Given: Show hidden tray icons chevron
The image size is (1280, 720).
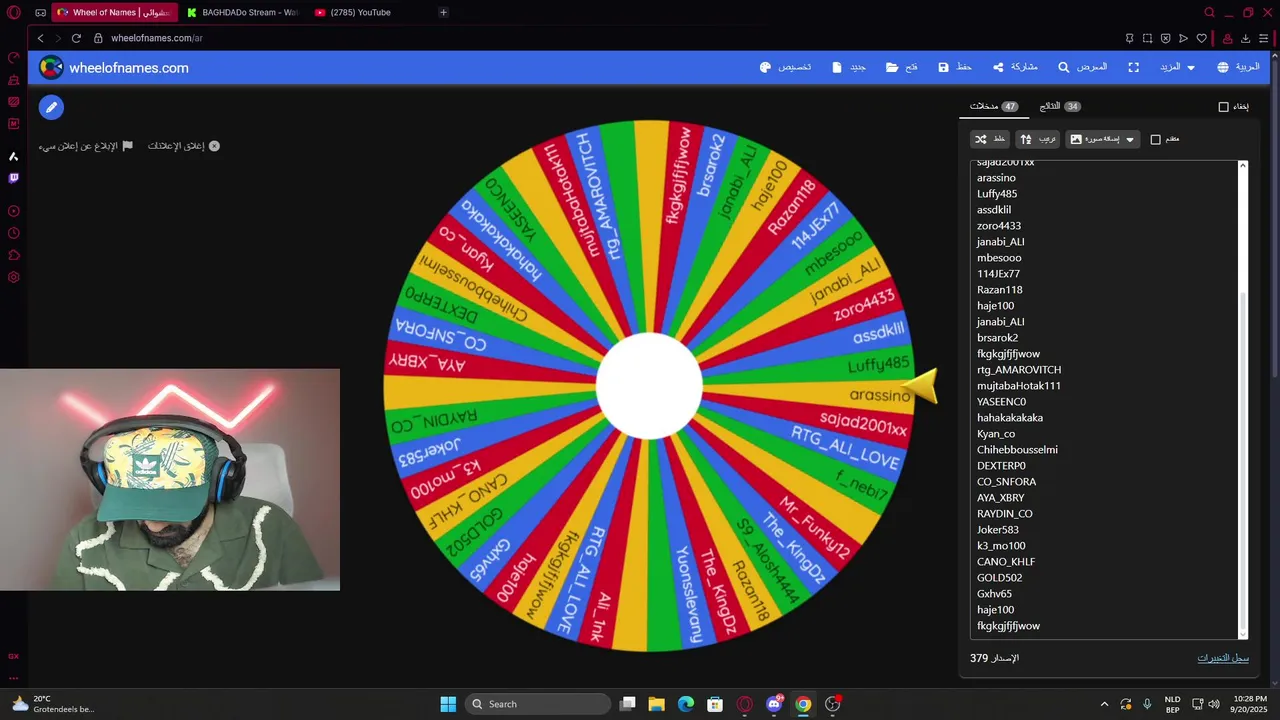Looking at the screenshot, I should pyautogui.click(x=1104, y=704).
